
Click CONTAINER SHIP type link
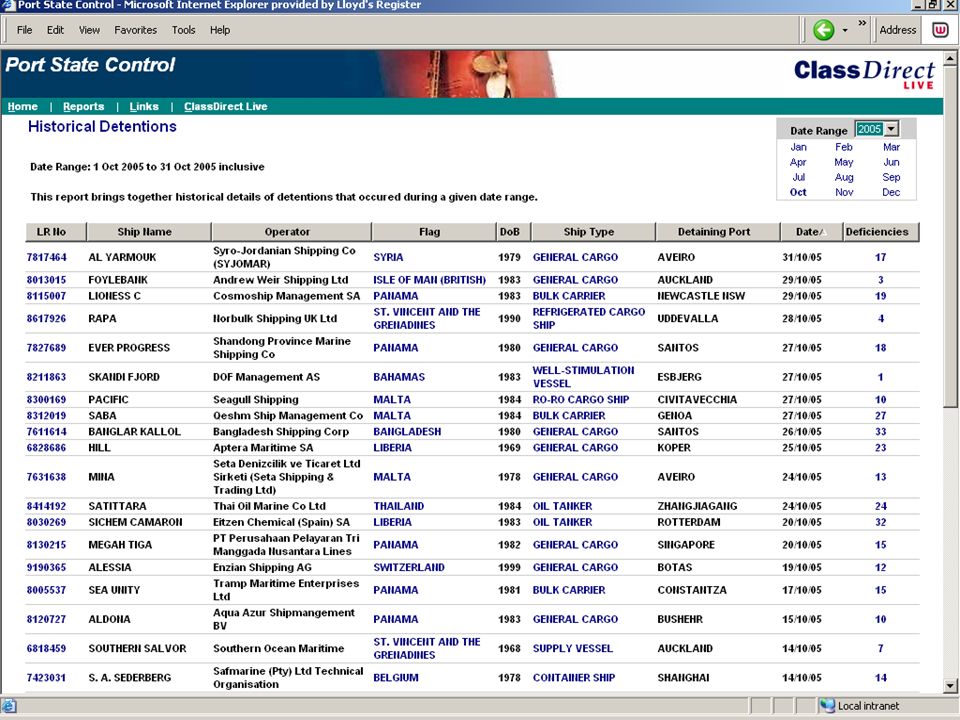[574, 678]
